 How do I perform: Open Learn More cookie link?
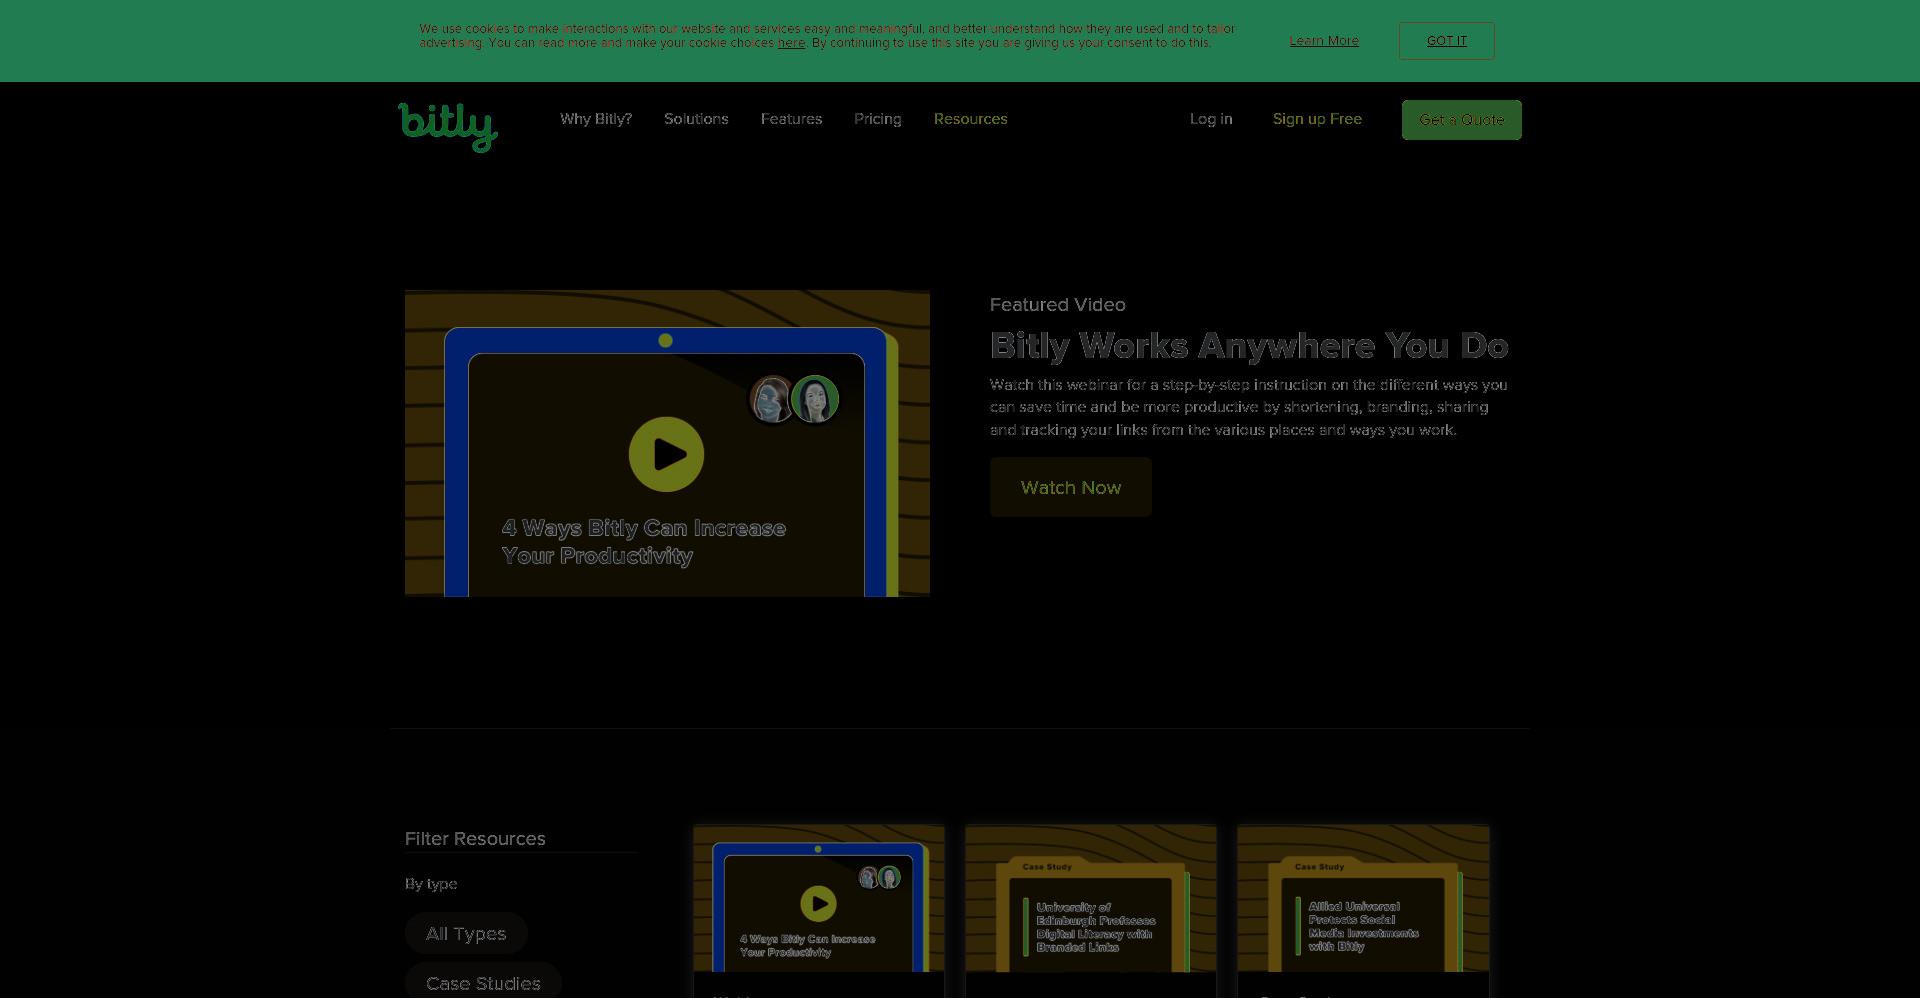pyautogui.click(x=1324, y=41)
